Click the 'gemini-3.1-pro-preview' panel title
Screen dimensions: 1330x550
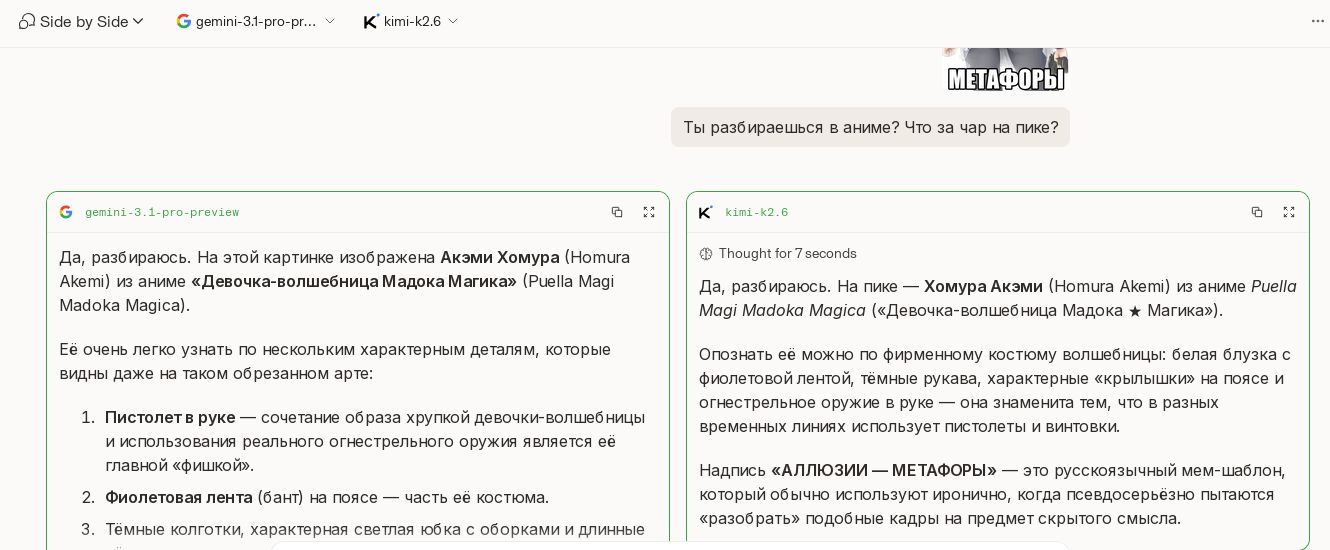point(162,212)
